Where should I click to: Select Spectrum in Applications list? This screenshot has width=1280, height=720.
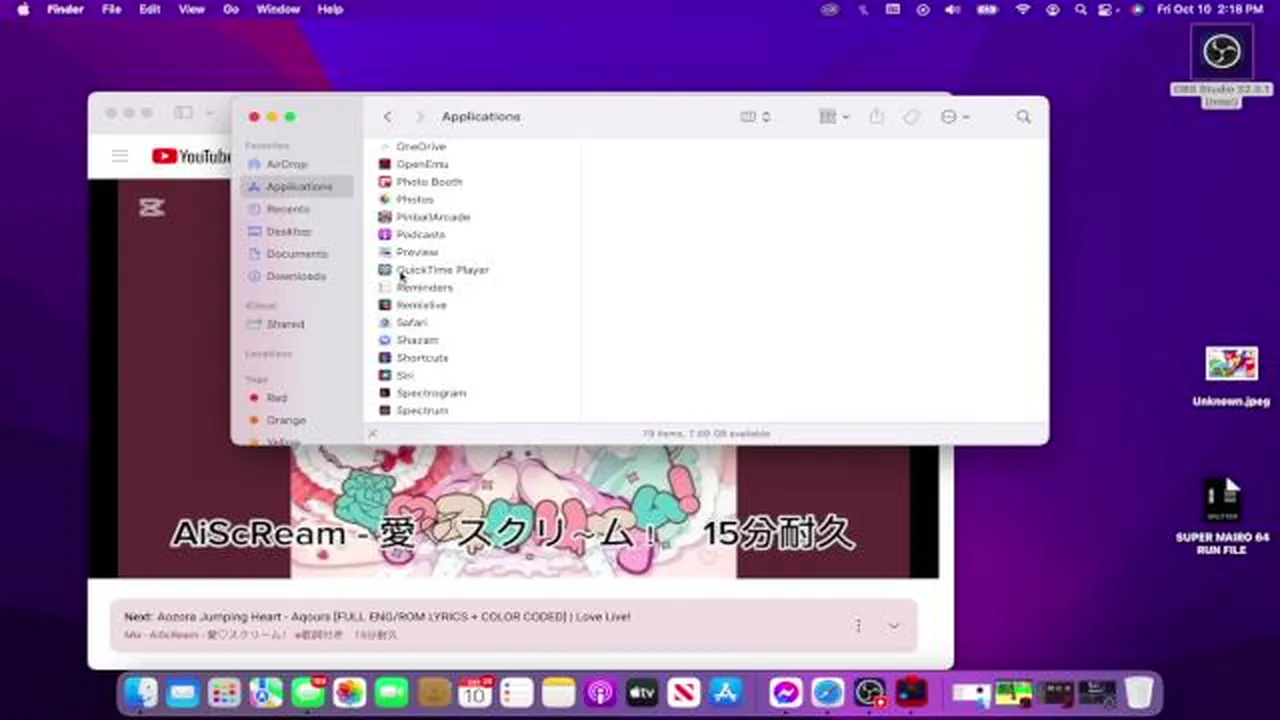[x=421, y=411]
